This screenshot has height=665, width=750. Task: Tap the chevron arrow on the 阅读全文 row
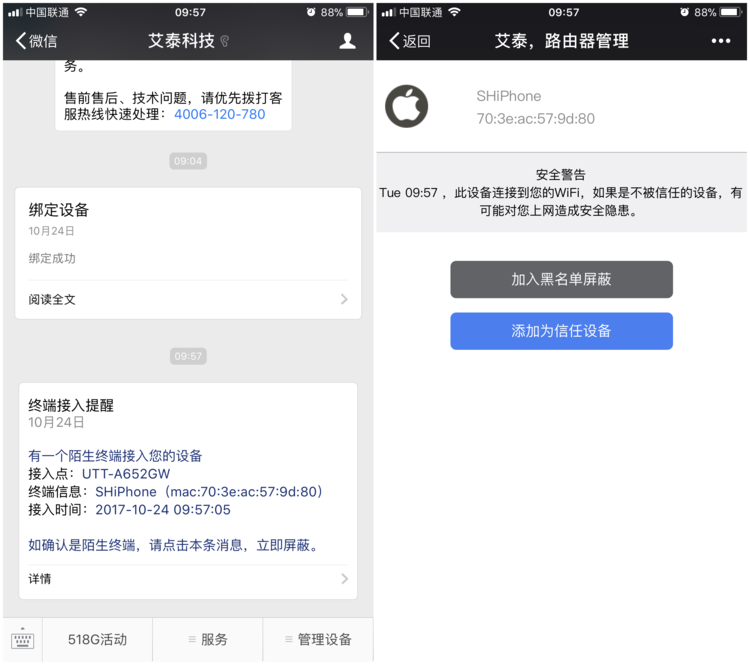[x=344, y=299]
